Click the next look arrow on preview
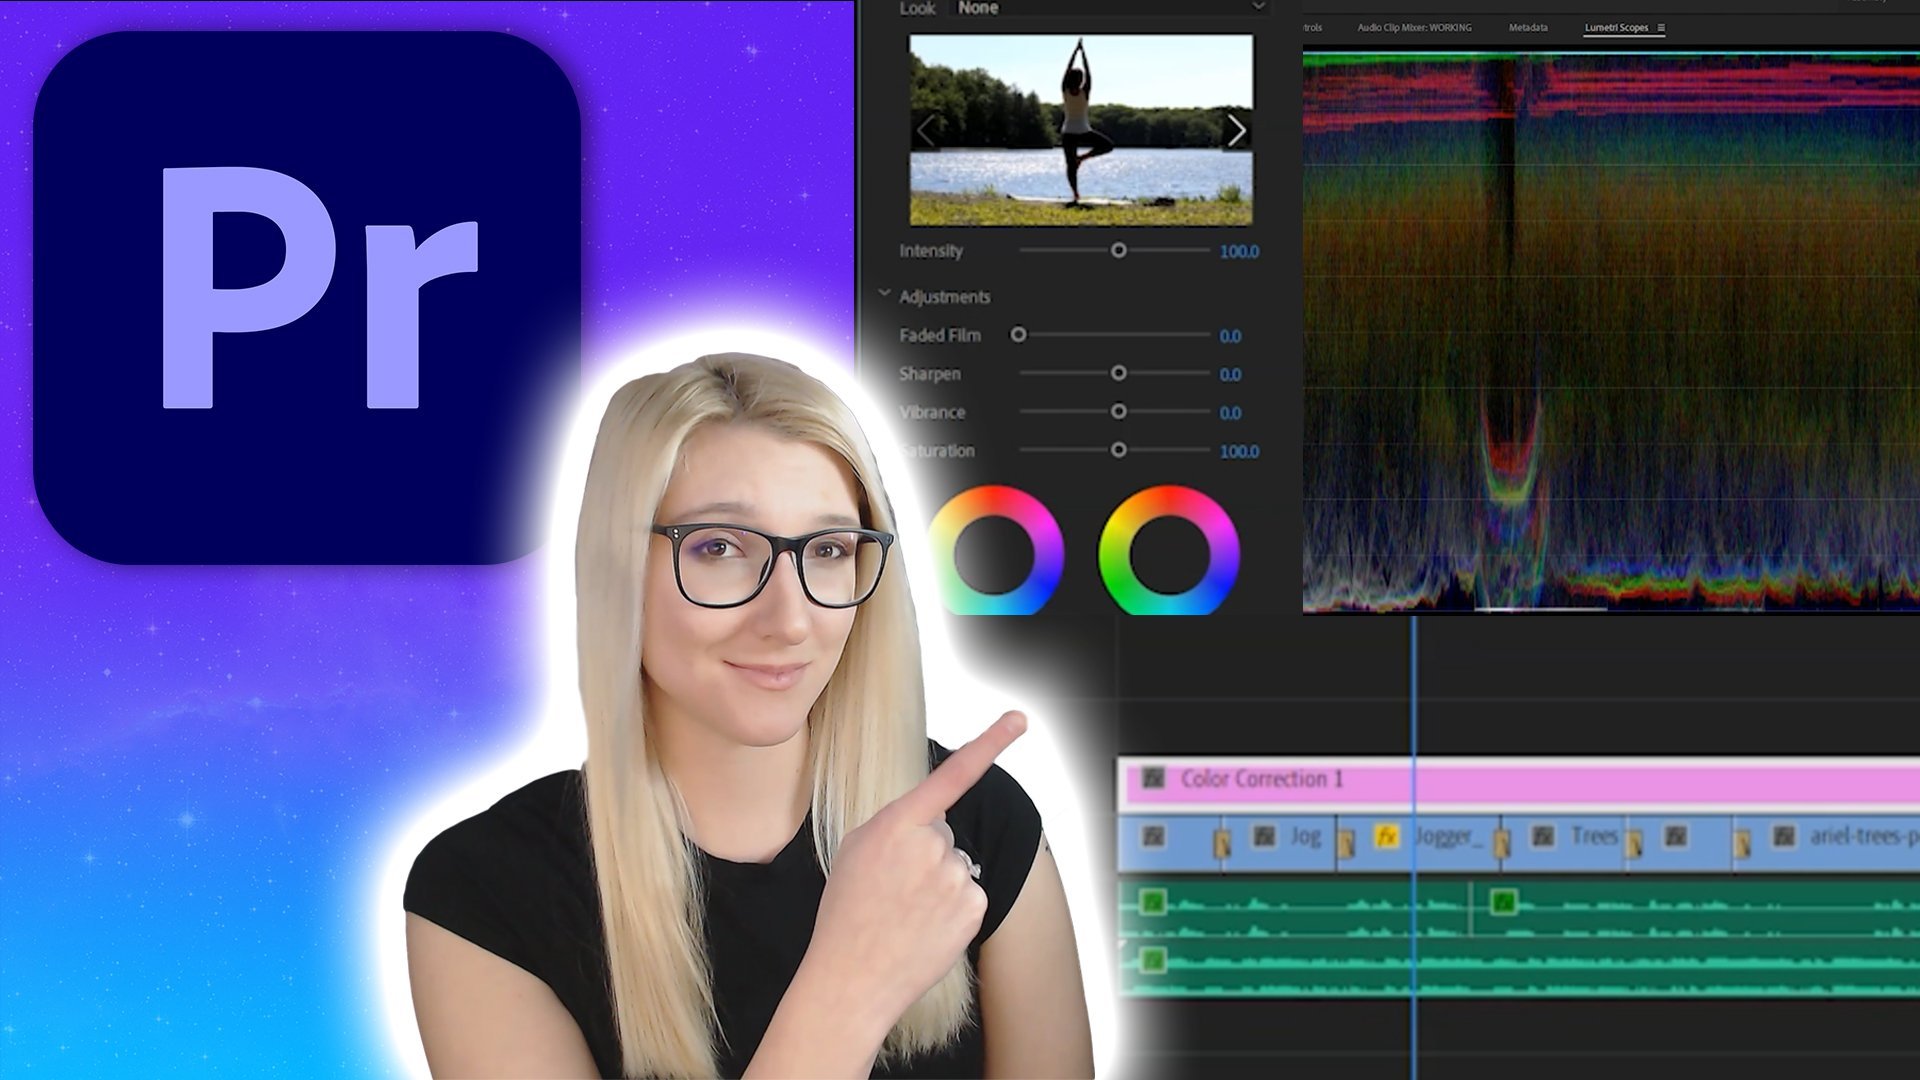Image resolution: width=1920 pixels, height=1080 pixels. pos(1237,130)
